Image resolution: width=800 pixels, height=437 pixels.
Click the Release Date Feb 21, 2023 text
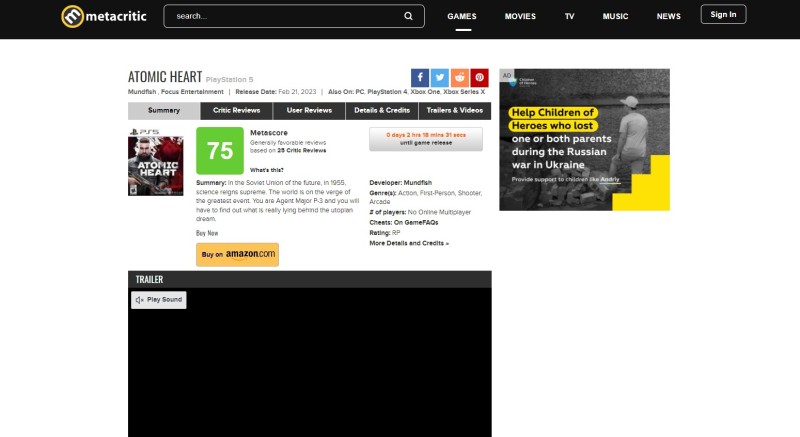[276, 92]
